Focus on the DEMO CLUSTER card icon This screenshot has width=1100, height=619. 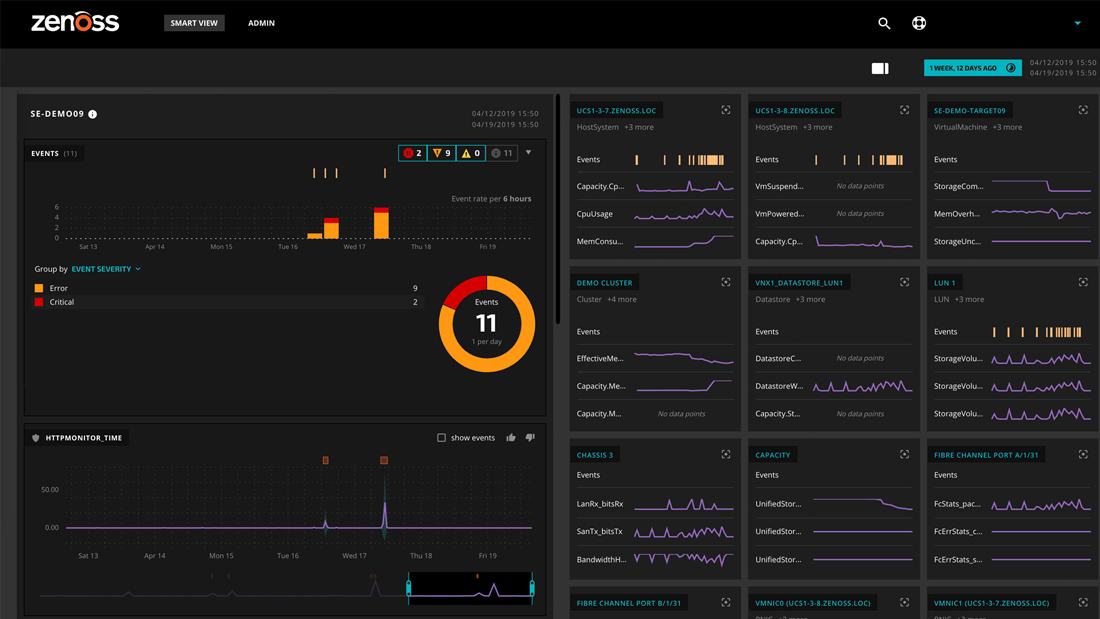[x=726, y=282]
